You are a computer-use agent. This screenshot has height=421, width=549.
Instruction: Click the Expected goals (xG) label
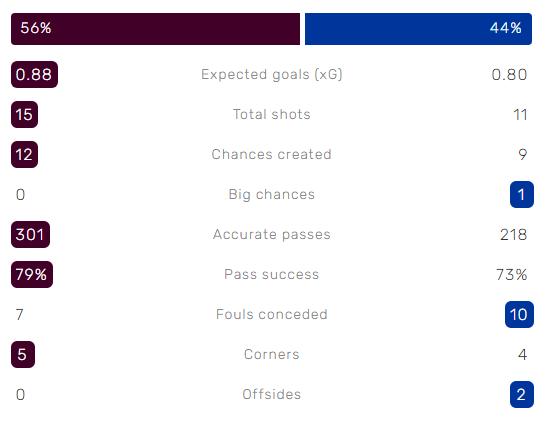(272, 75)
